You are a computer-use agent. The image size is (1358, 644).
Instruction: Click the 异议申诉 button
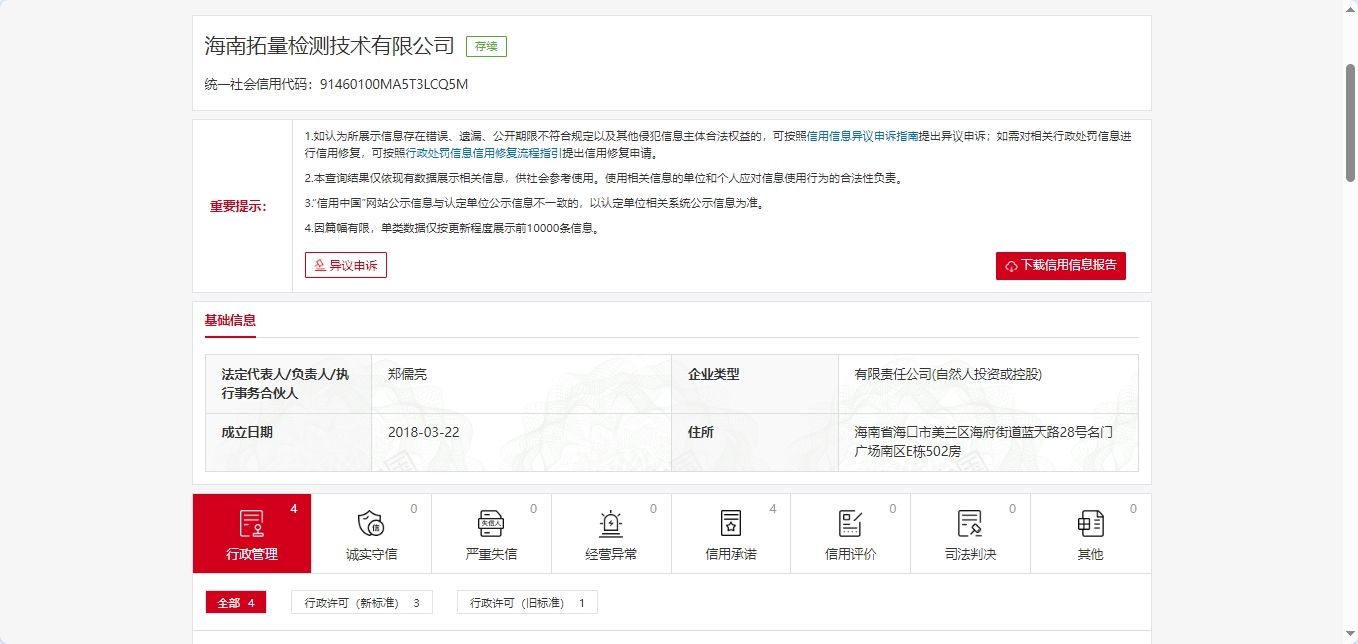point(346,265)
